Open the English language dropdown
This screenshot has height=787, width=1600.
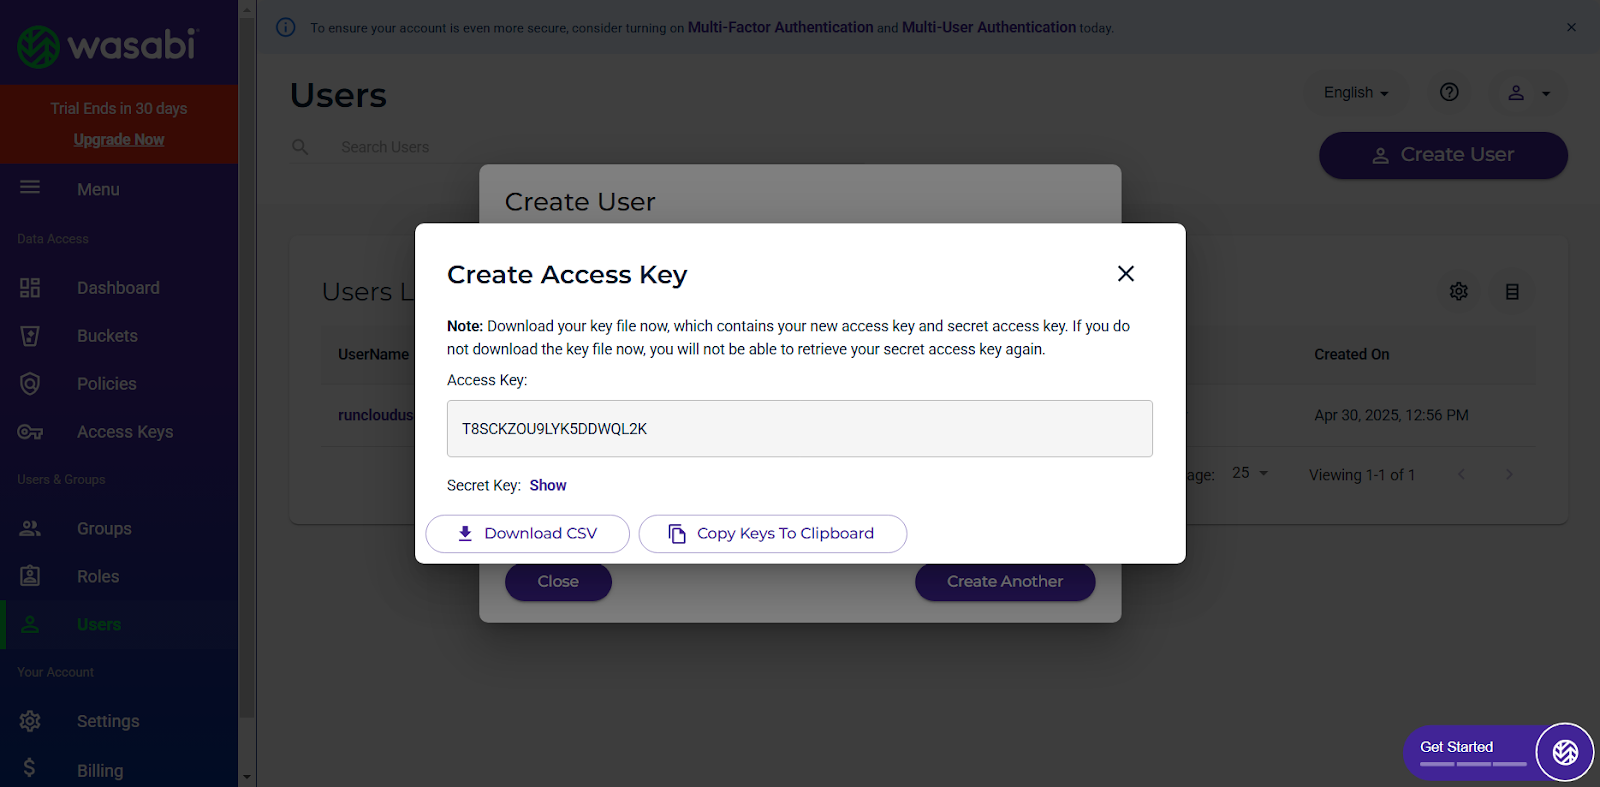click(1357, 92)
